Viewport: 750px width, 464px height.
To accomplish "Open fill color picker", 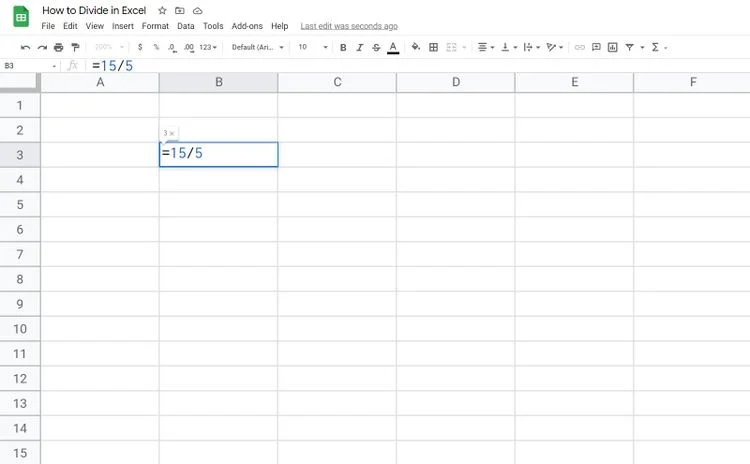I will click(x=416, y=47).
